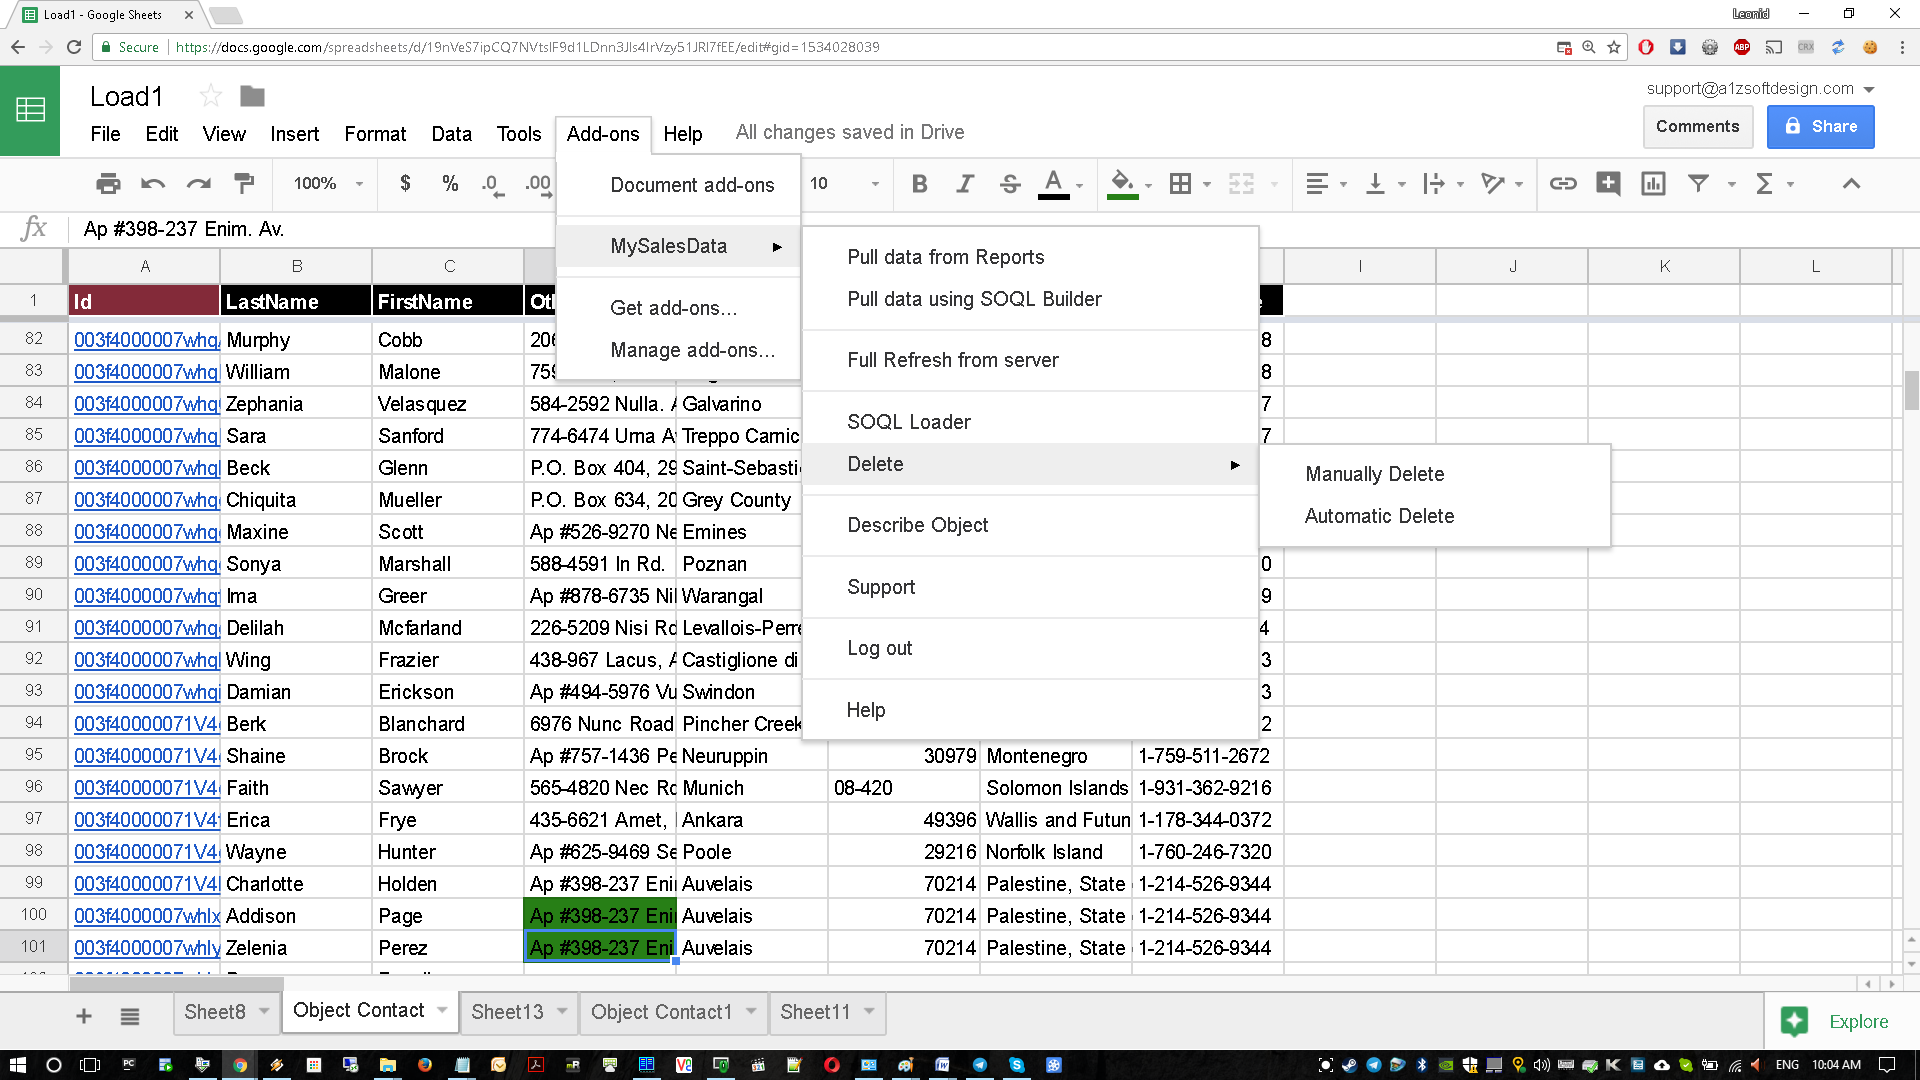Open the zoom level dropdown
This screenshot has width=1920, height=1080.
point(324,184)
